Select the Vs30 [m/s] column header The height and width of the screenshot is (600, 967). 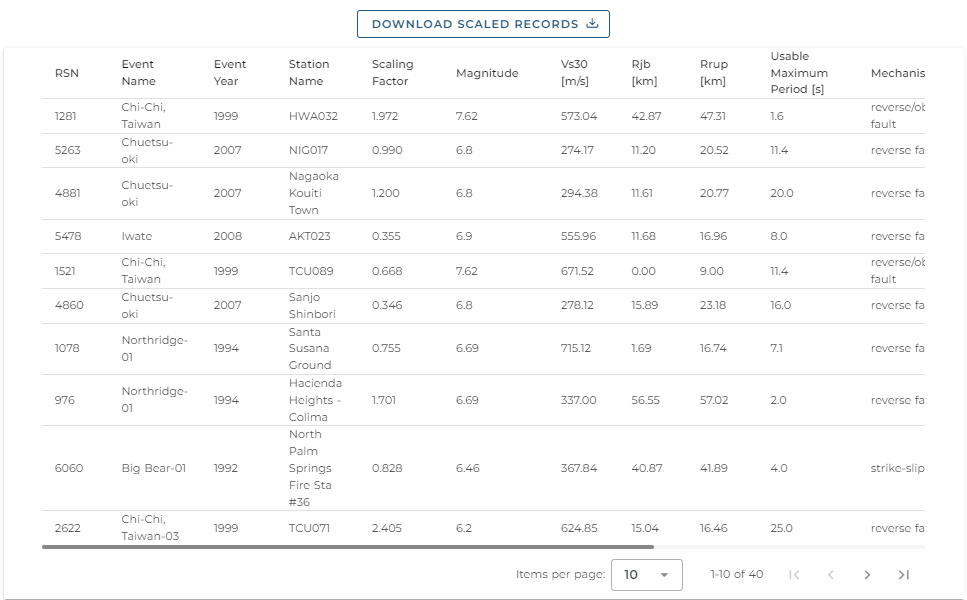(x=574, y=73)
